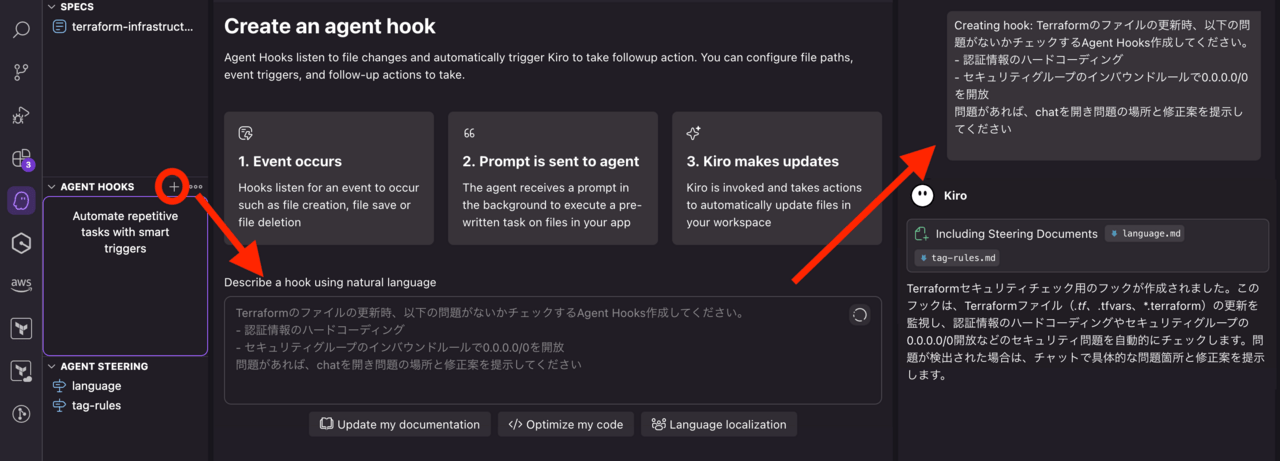The image size is (1280, 461).
Task: Click the document icon beside Including Steering Documents
Action: click(x=921, y=234)
